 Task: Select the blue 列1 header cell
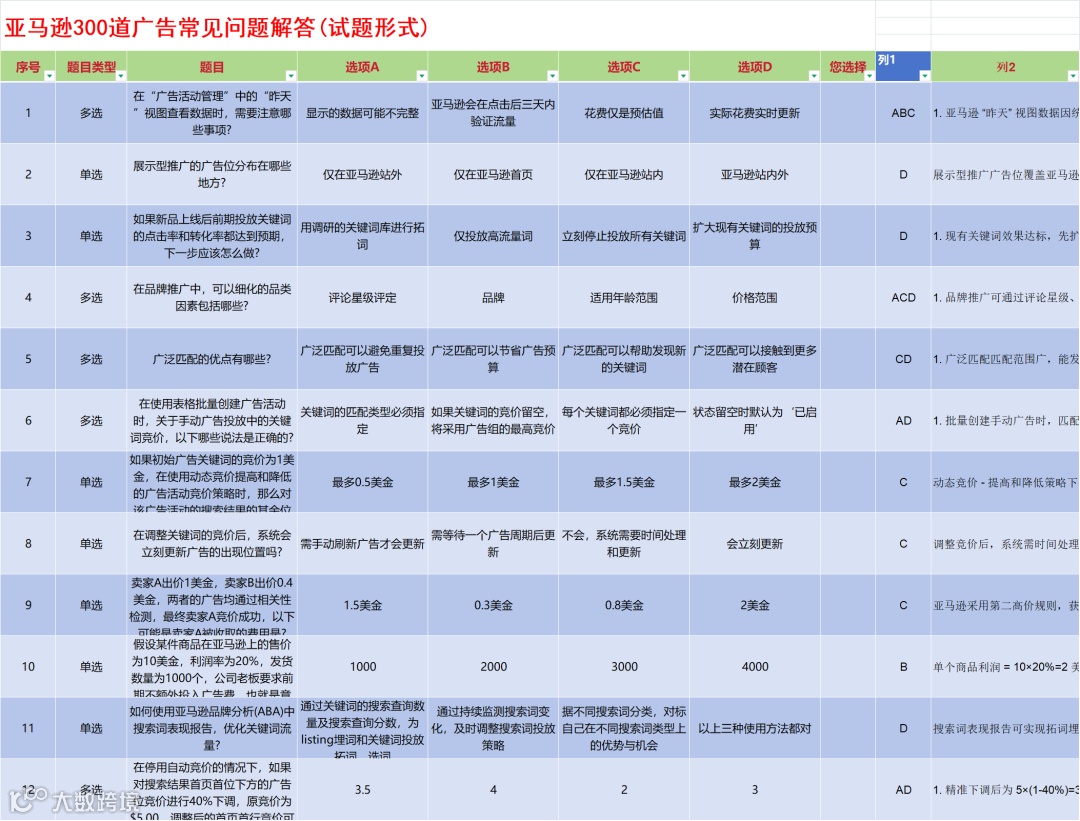tap(903, 67)
